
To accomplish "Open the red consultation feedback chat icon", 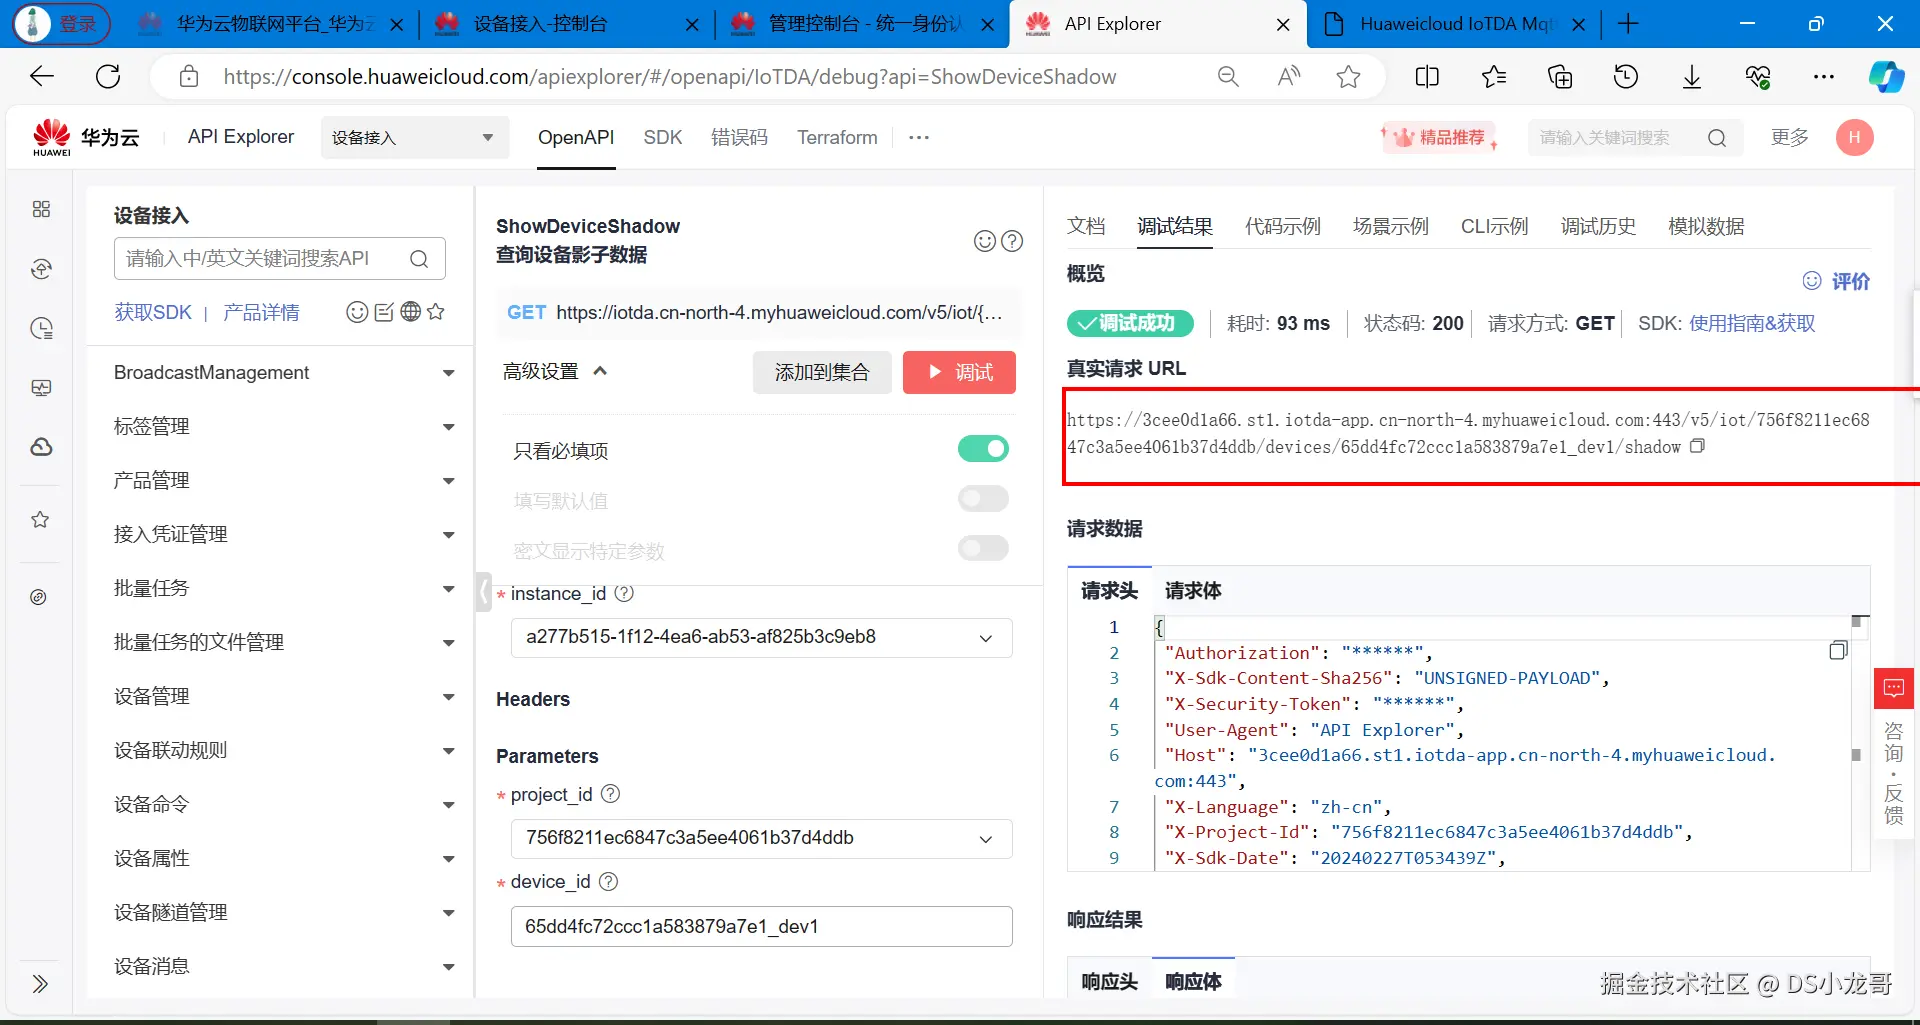I will [1894, 688].
